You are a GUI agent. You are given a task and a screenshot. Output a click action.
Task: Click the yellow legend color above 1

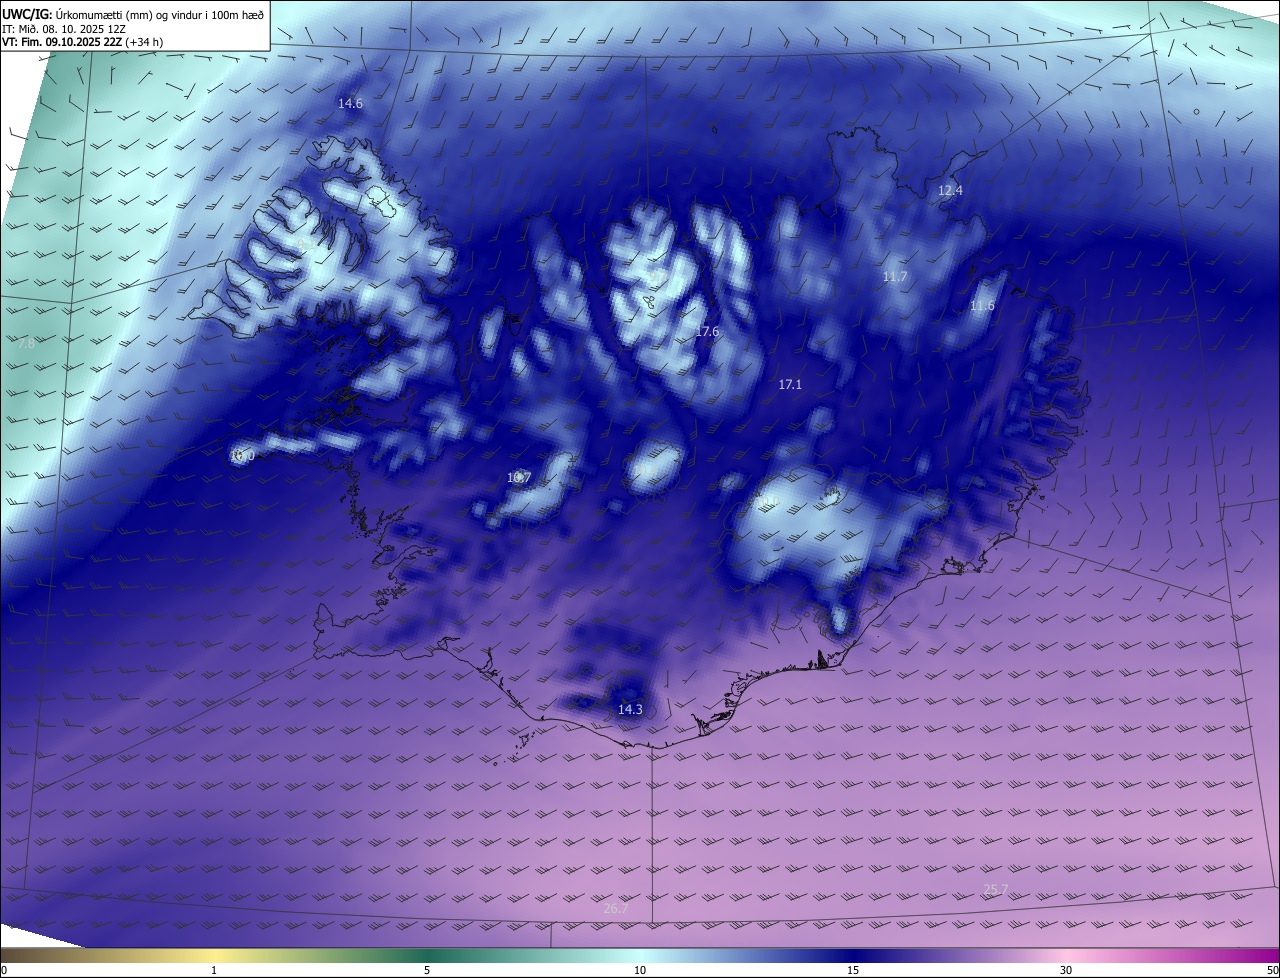pyautogui.click(x=214, y=956)
